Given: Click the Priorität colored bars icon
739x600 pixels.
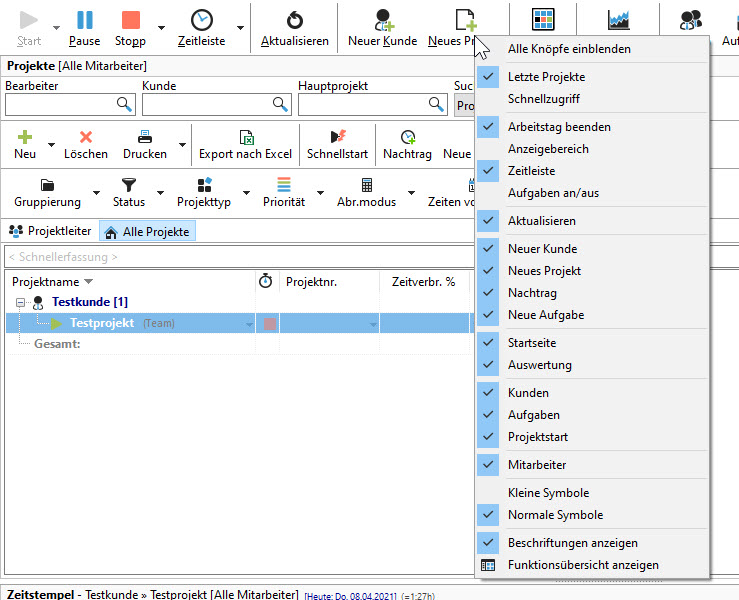Looking at the screenshot, I should point(284,185).
